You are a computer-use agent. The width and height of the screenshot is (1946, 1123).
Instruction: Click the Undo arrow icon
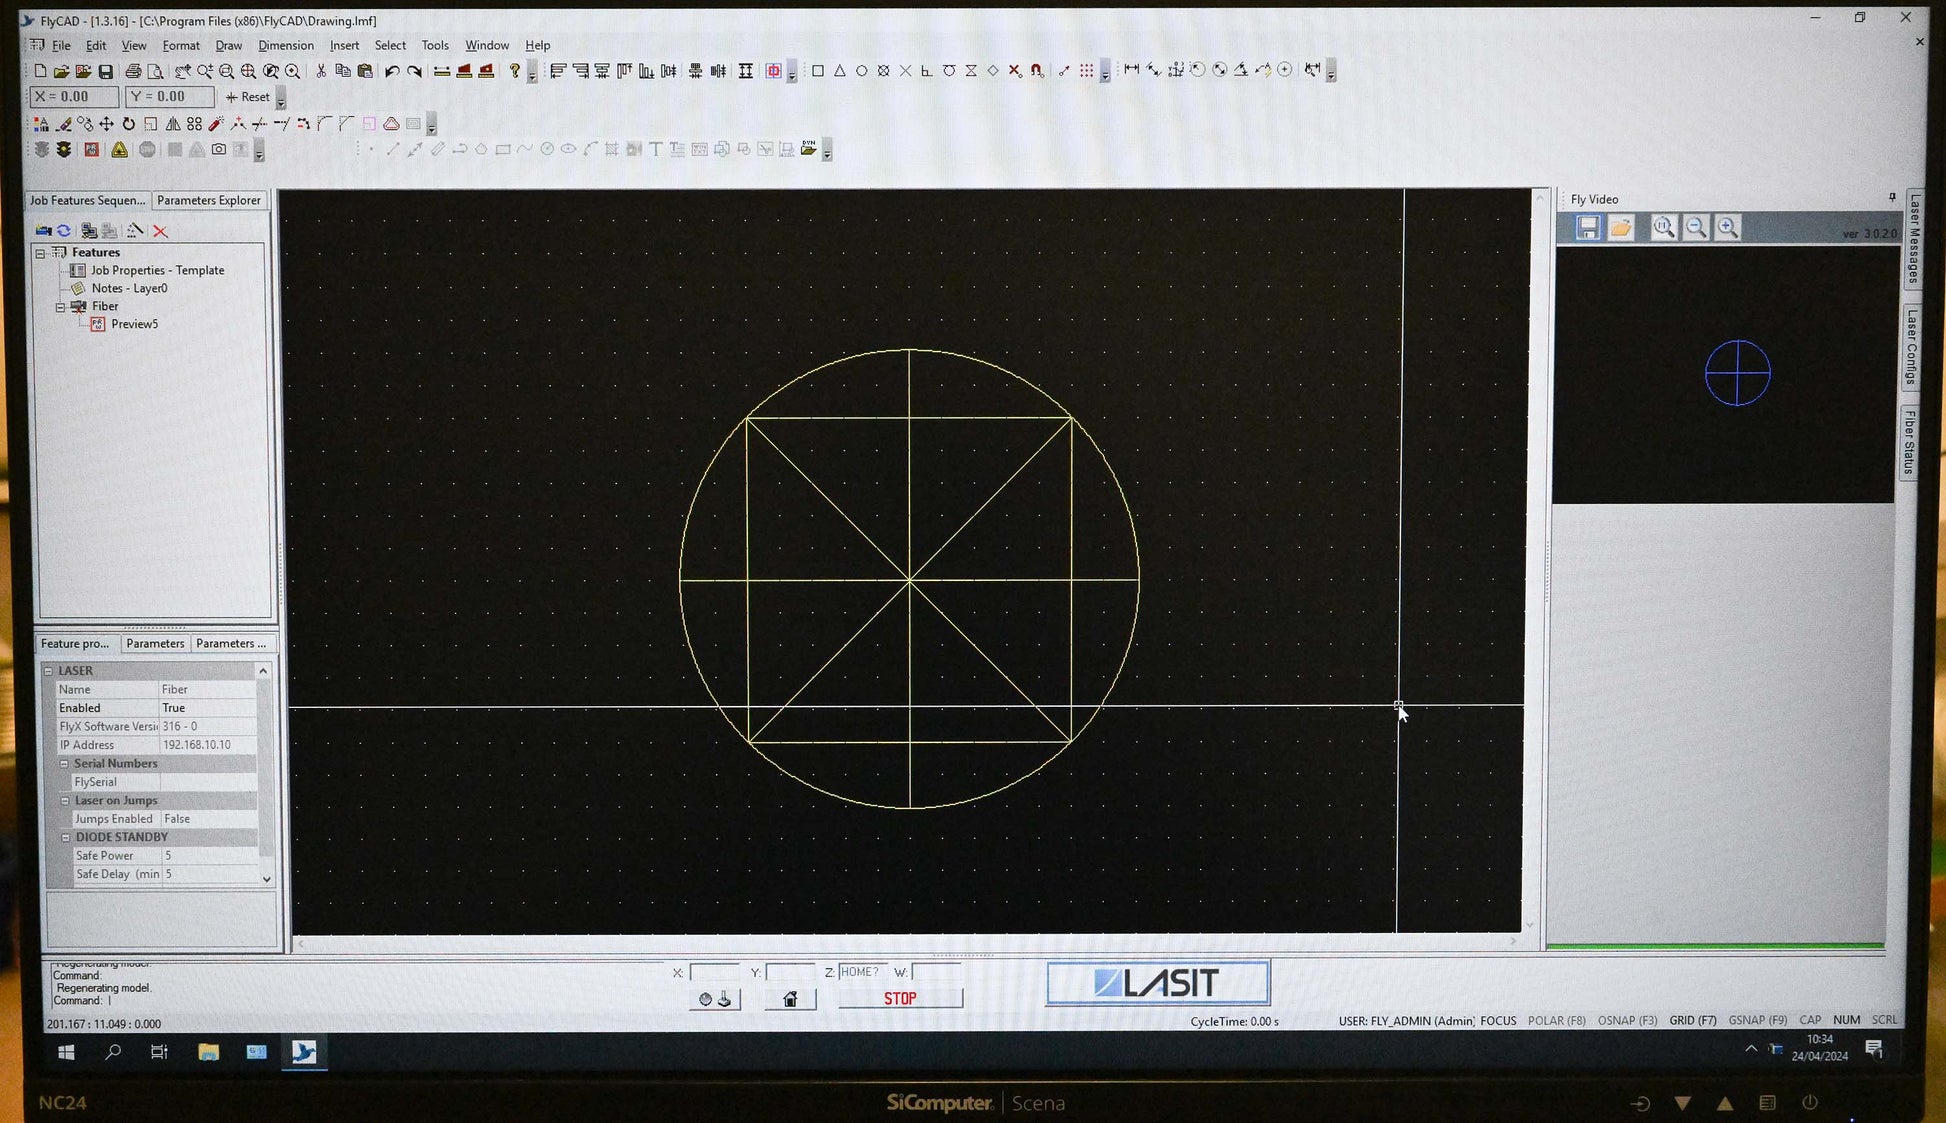(x=392, y=70)
